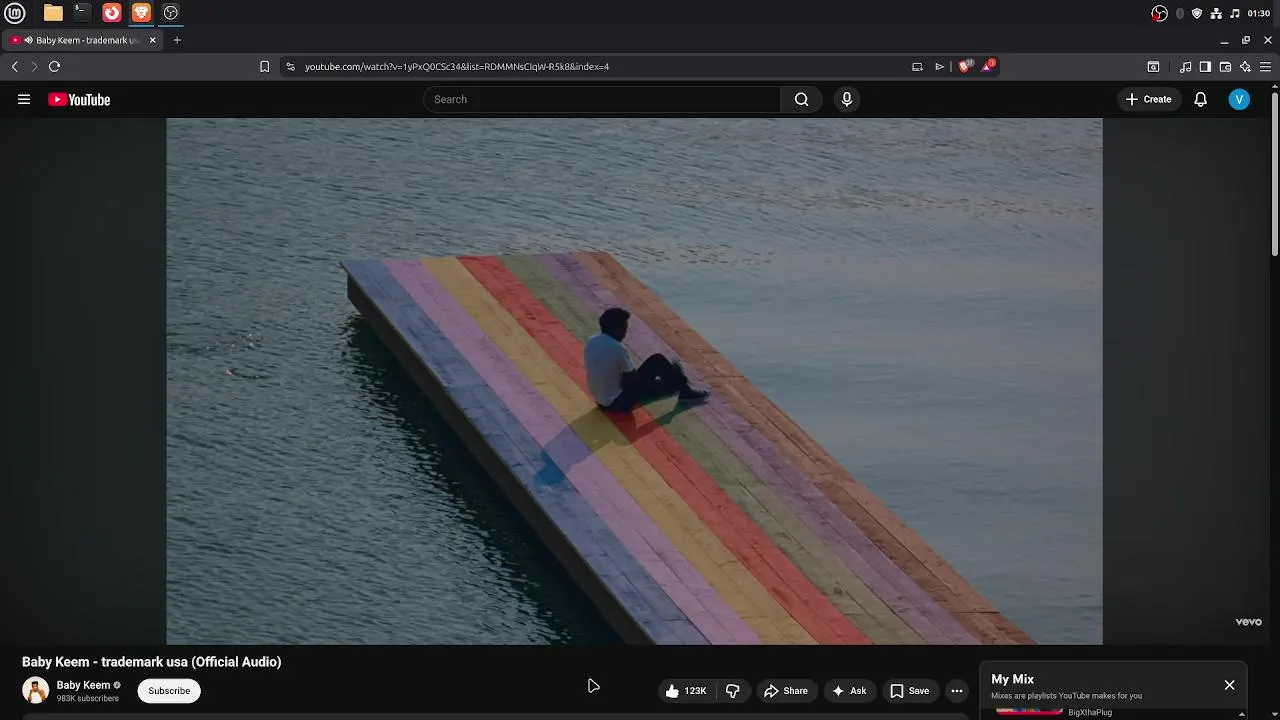This screenshot has height=720, width=1280.
Task: Open a new browser tab
Action: click(x=177, y=40)
